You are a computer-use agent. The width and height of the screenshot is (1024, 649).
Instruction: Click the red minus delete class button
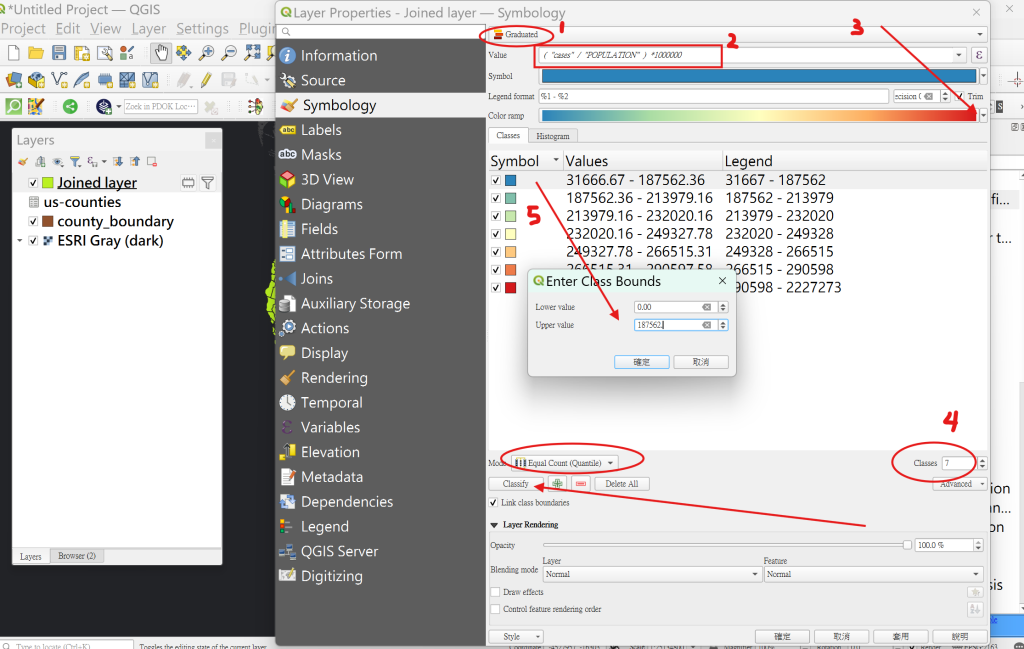coord(581,484)
